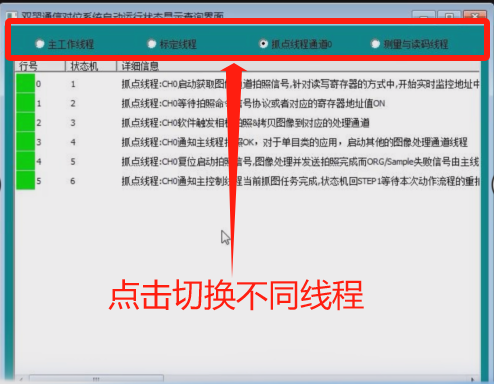This screenshot has width=494, height=384.
Task: Select the row about CH0软件触发相机拍照
Action: click(247, 123)
